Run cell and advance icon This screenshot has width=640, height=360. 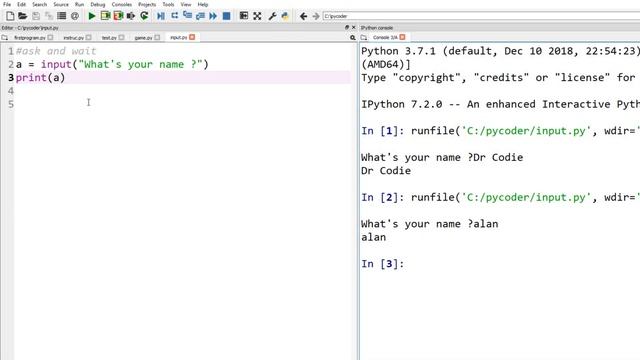[118, 16]
